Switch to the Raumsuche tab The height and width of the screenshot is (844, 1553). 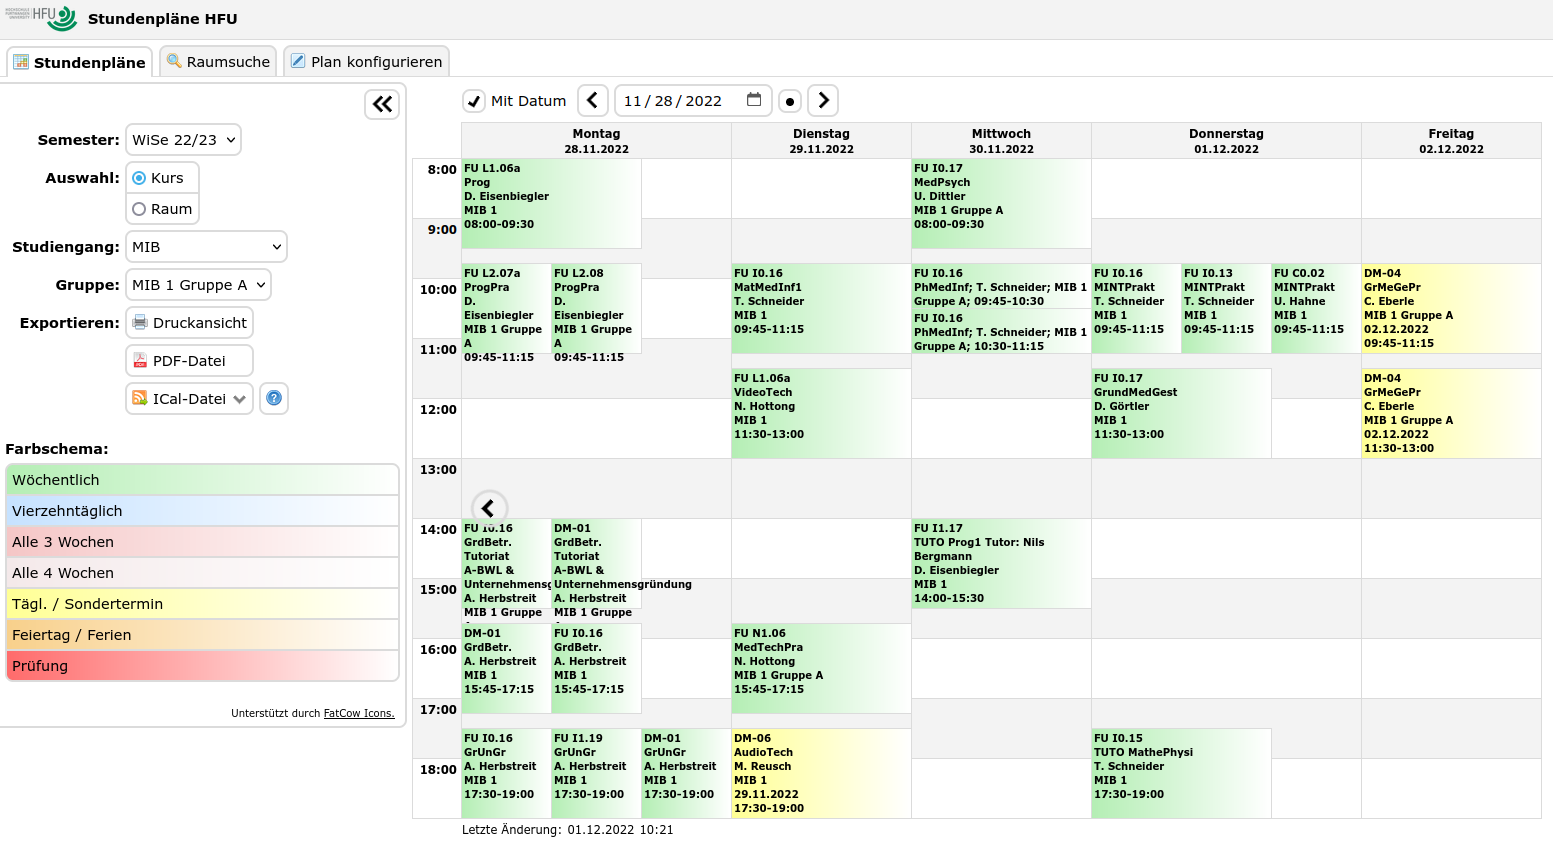(x=218, y=61)
